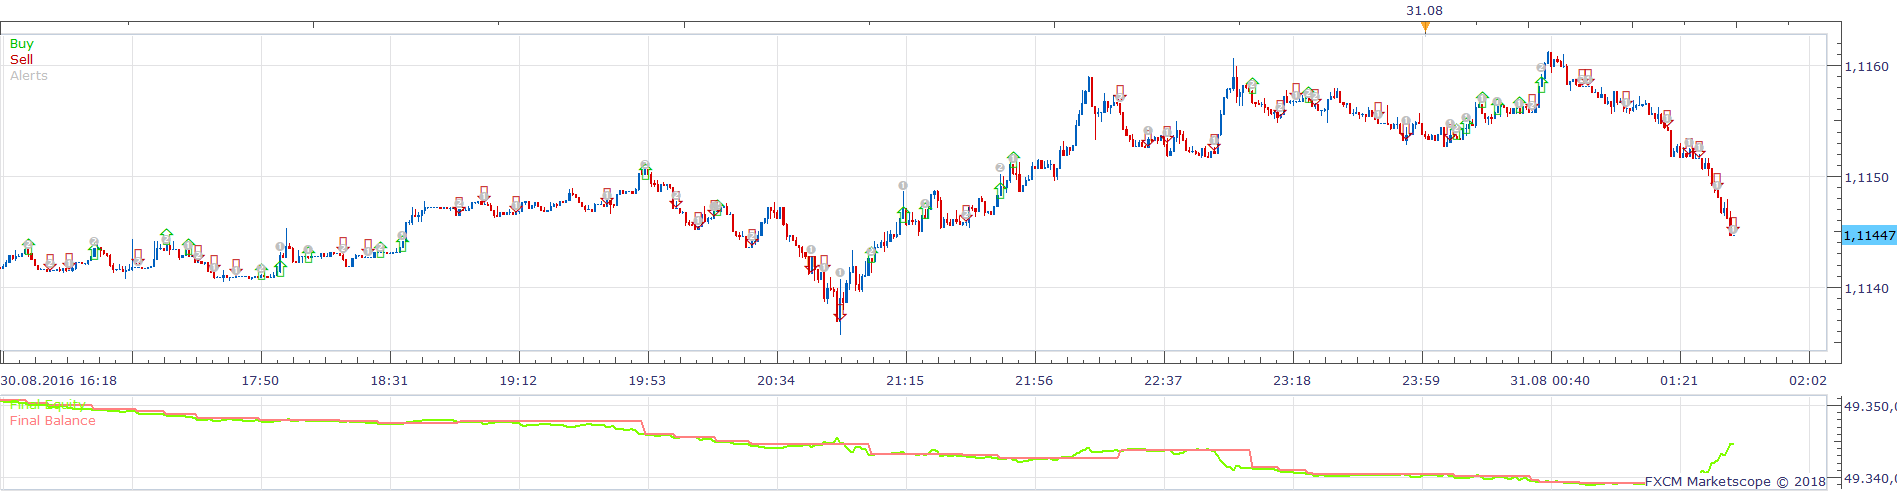Click the Sell legend label
The width and height of the screenshot is (1899, 491).
click(21, 60)
